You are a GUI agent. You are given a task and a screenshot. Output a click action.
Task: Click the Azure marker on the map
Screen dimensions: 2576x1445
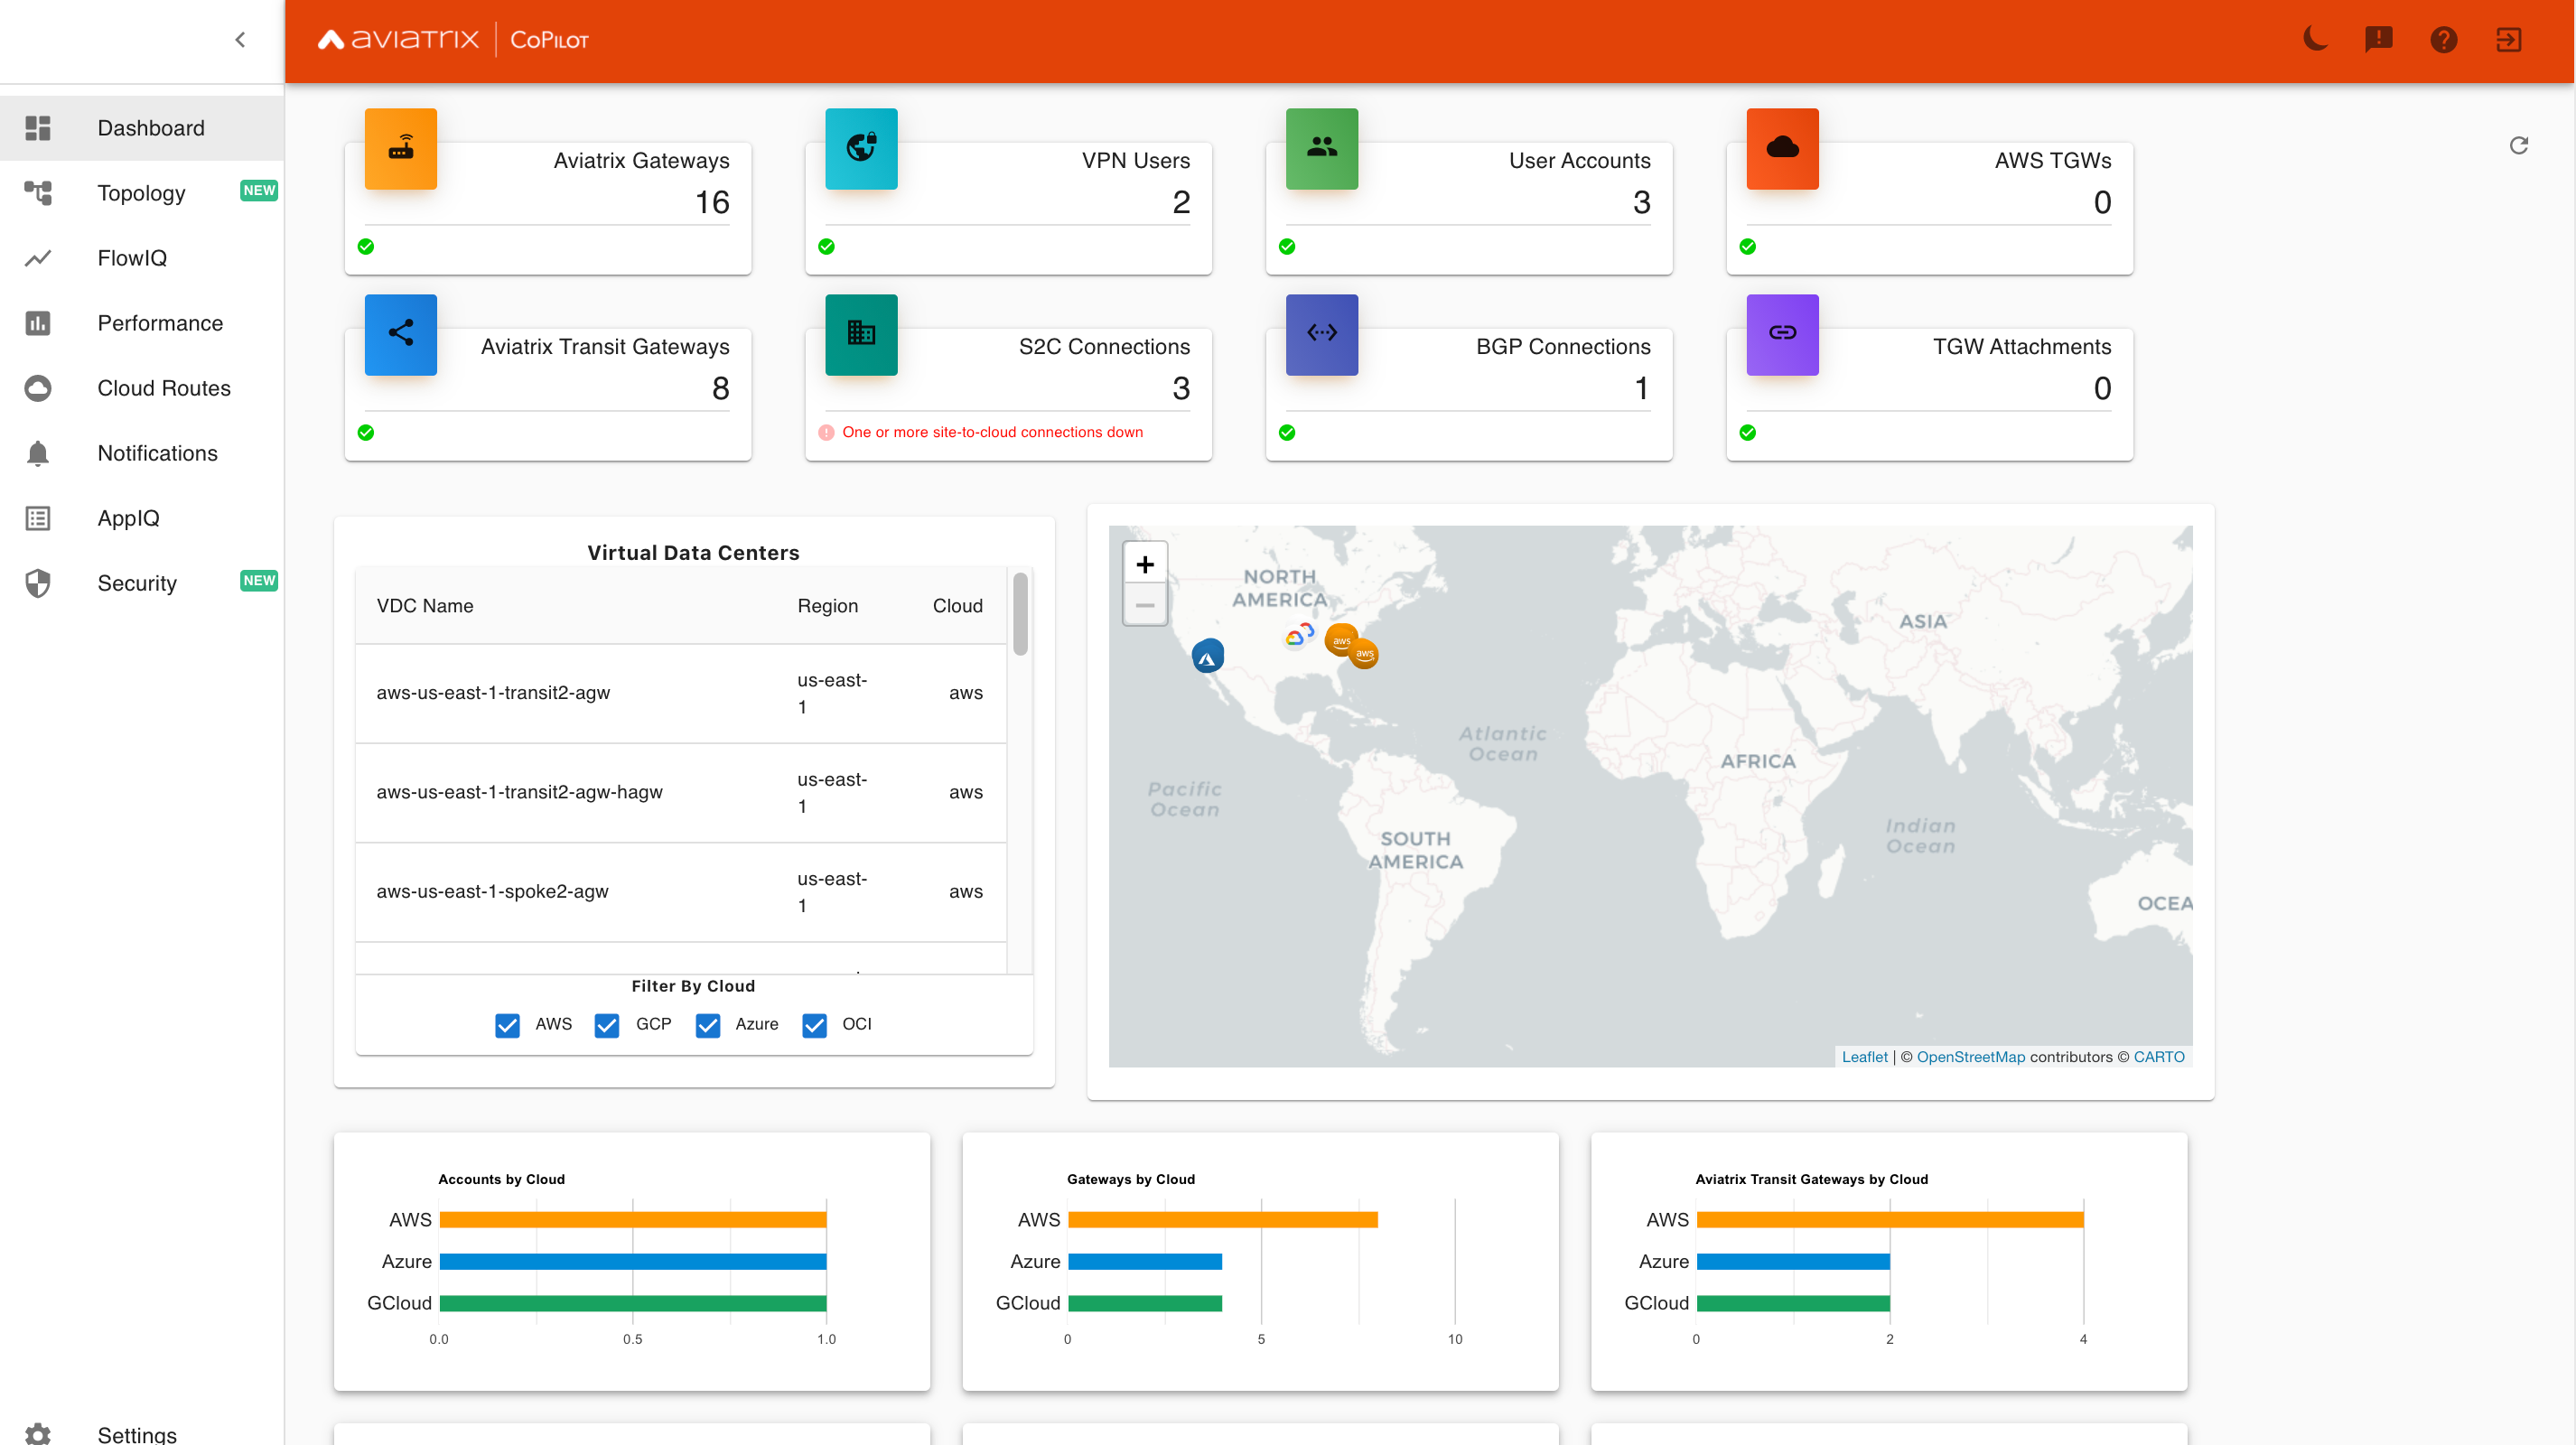click(x=1208, y=656)
